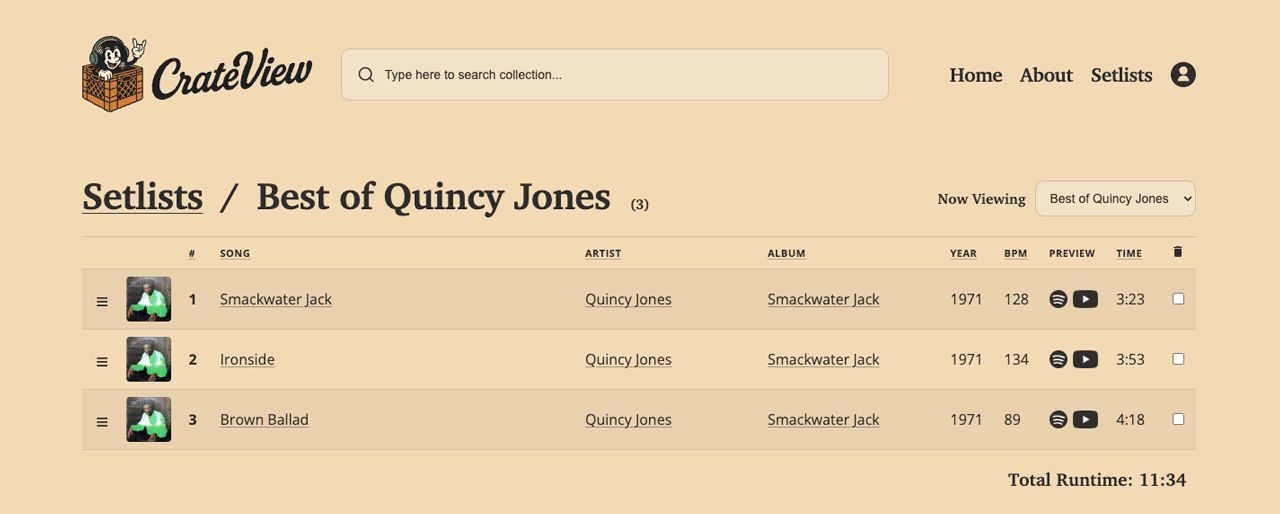Sort by the # column header
The width and height of the screenshot is (1280, 514).
click(192, 253)
